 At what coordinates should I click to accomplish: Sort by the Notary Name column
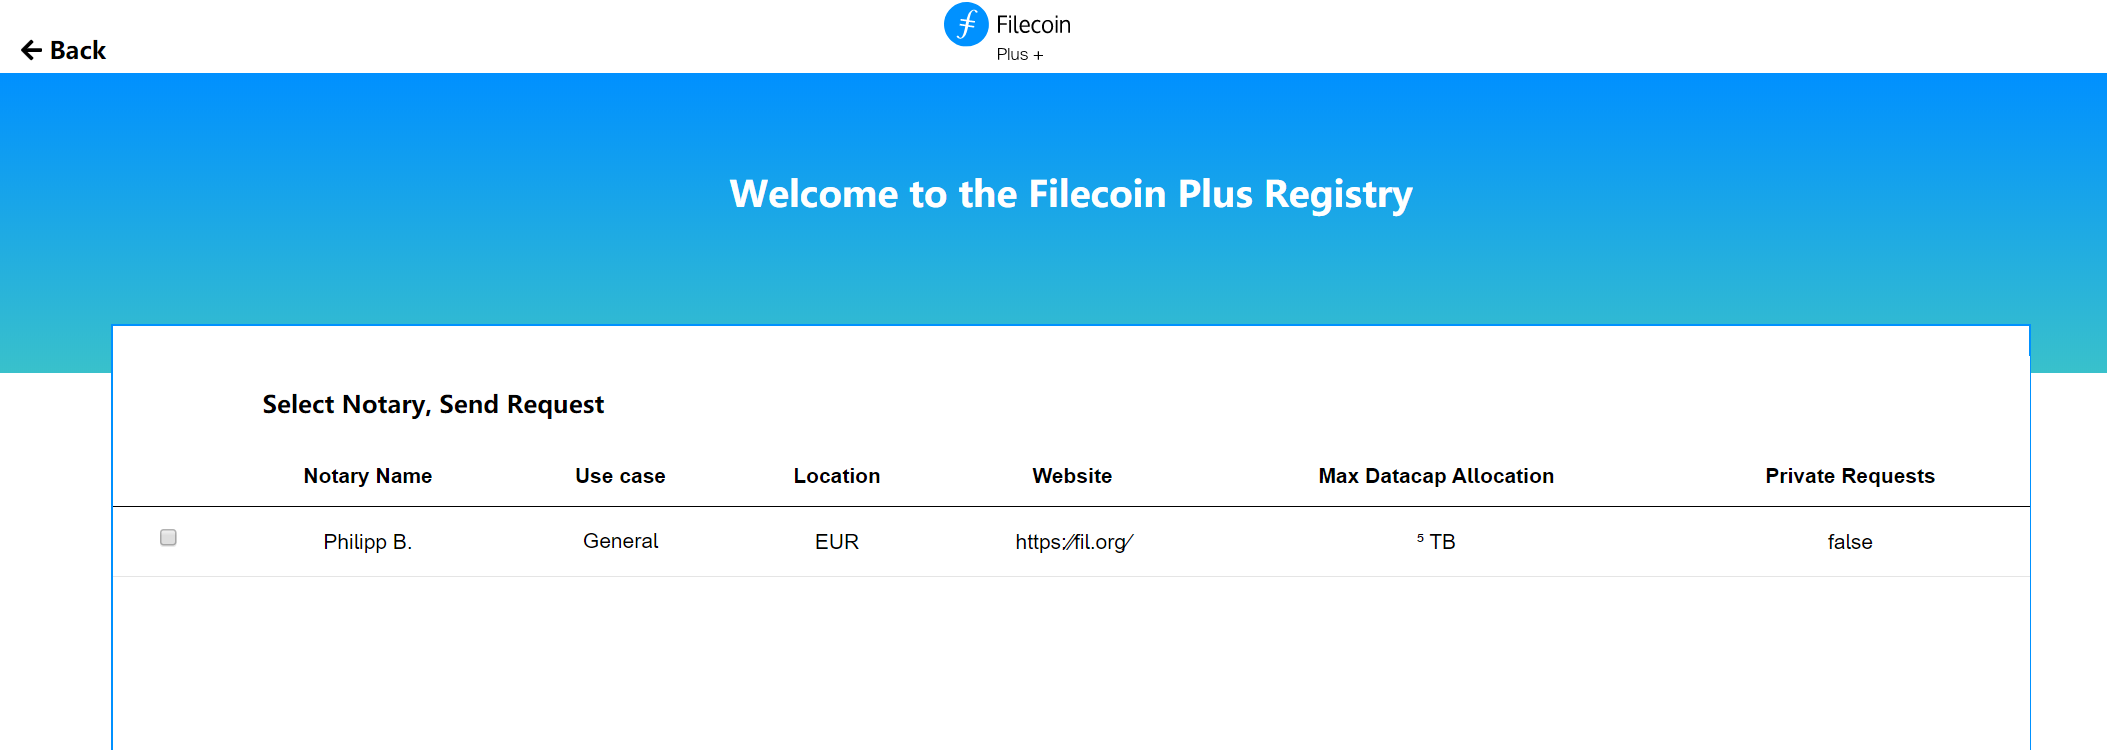point(367,476)
